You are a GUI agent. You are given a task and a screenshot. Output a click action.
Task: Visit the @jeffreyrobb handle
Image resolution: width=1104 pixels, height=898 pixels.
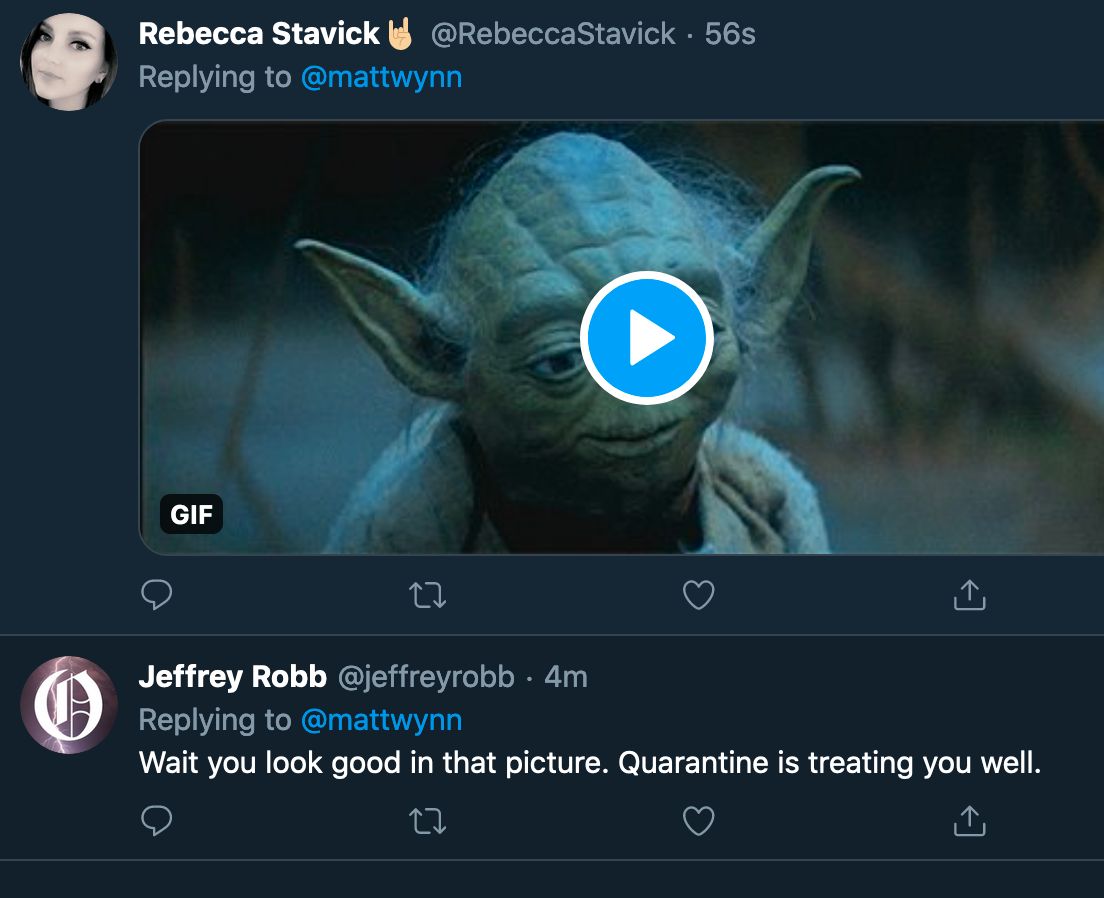coord(426,677)
